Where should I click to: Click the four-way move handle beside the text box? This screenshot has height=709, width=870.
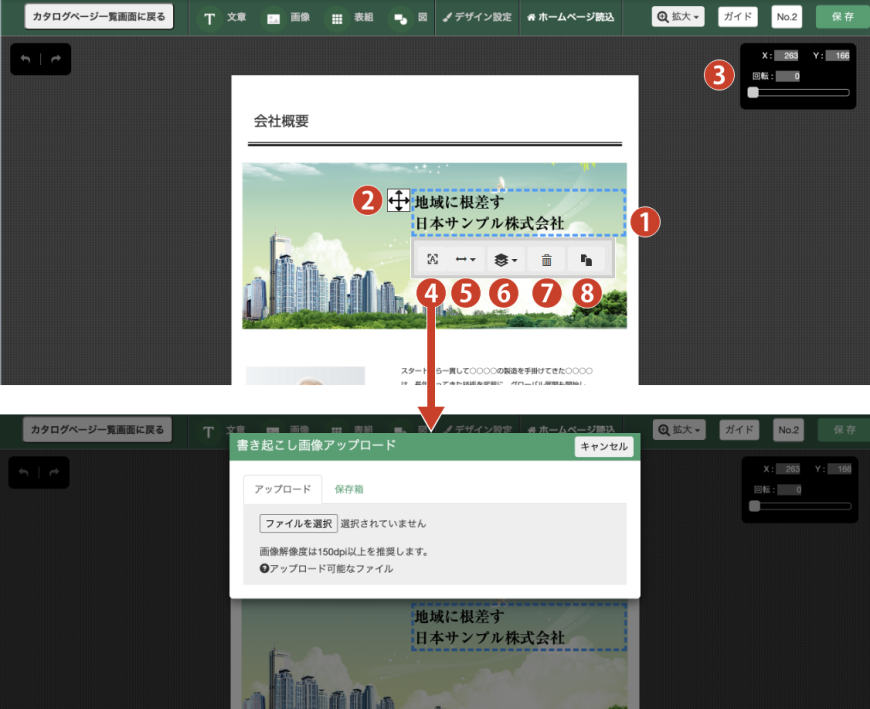pos(398,201)
